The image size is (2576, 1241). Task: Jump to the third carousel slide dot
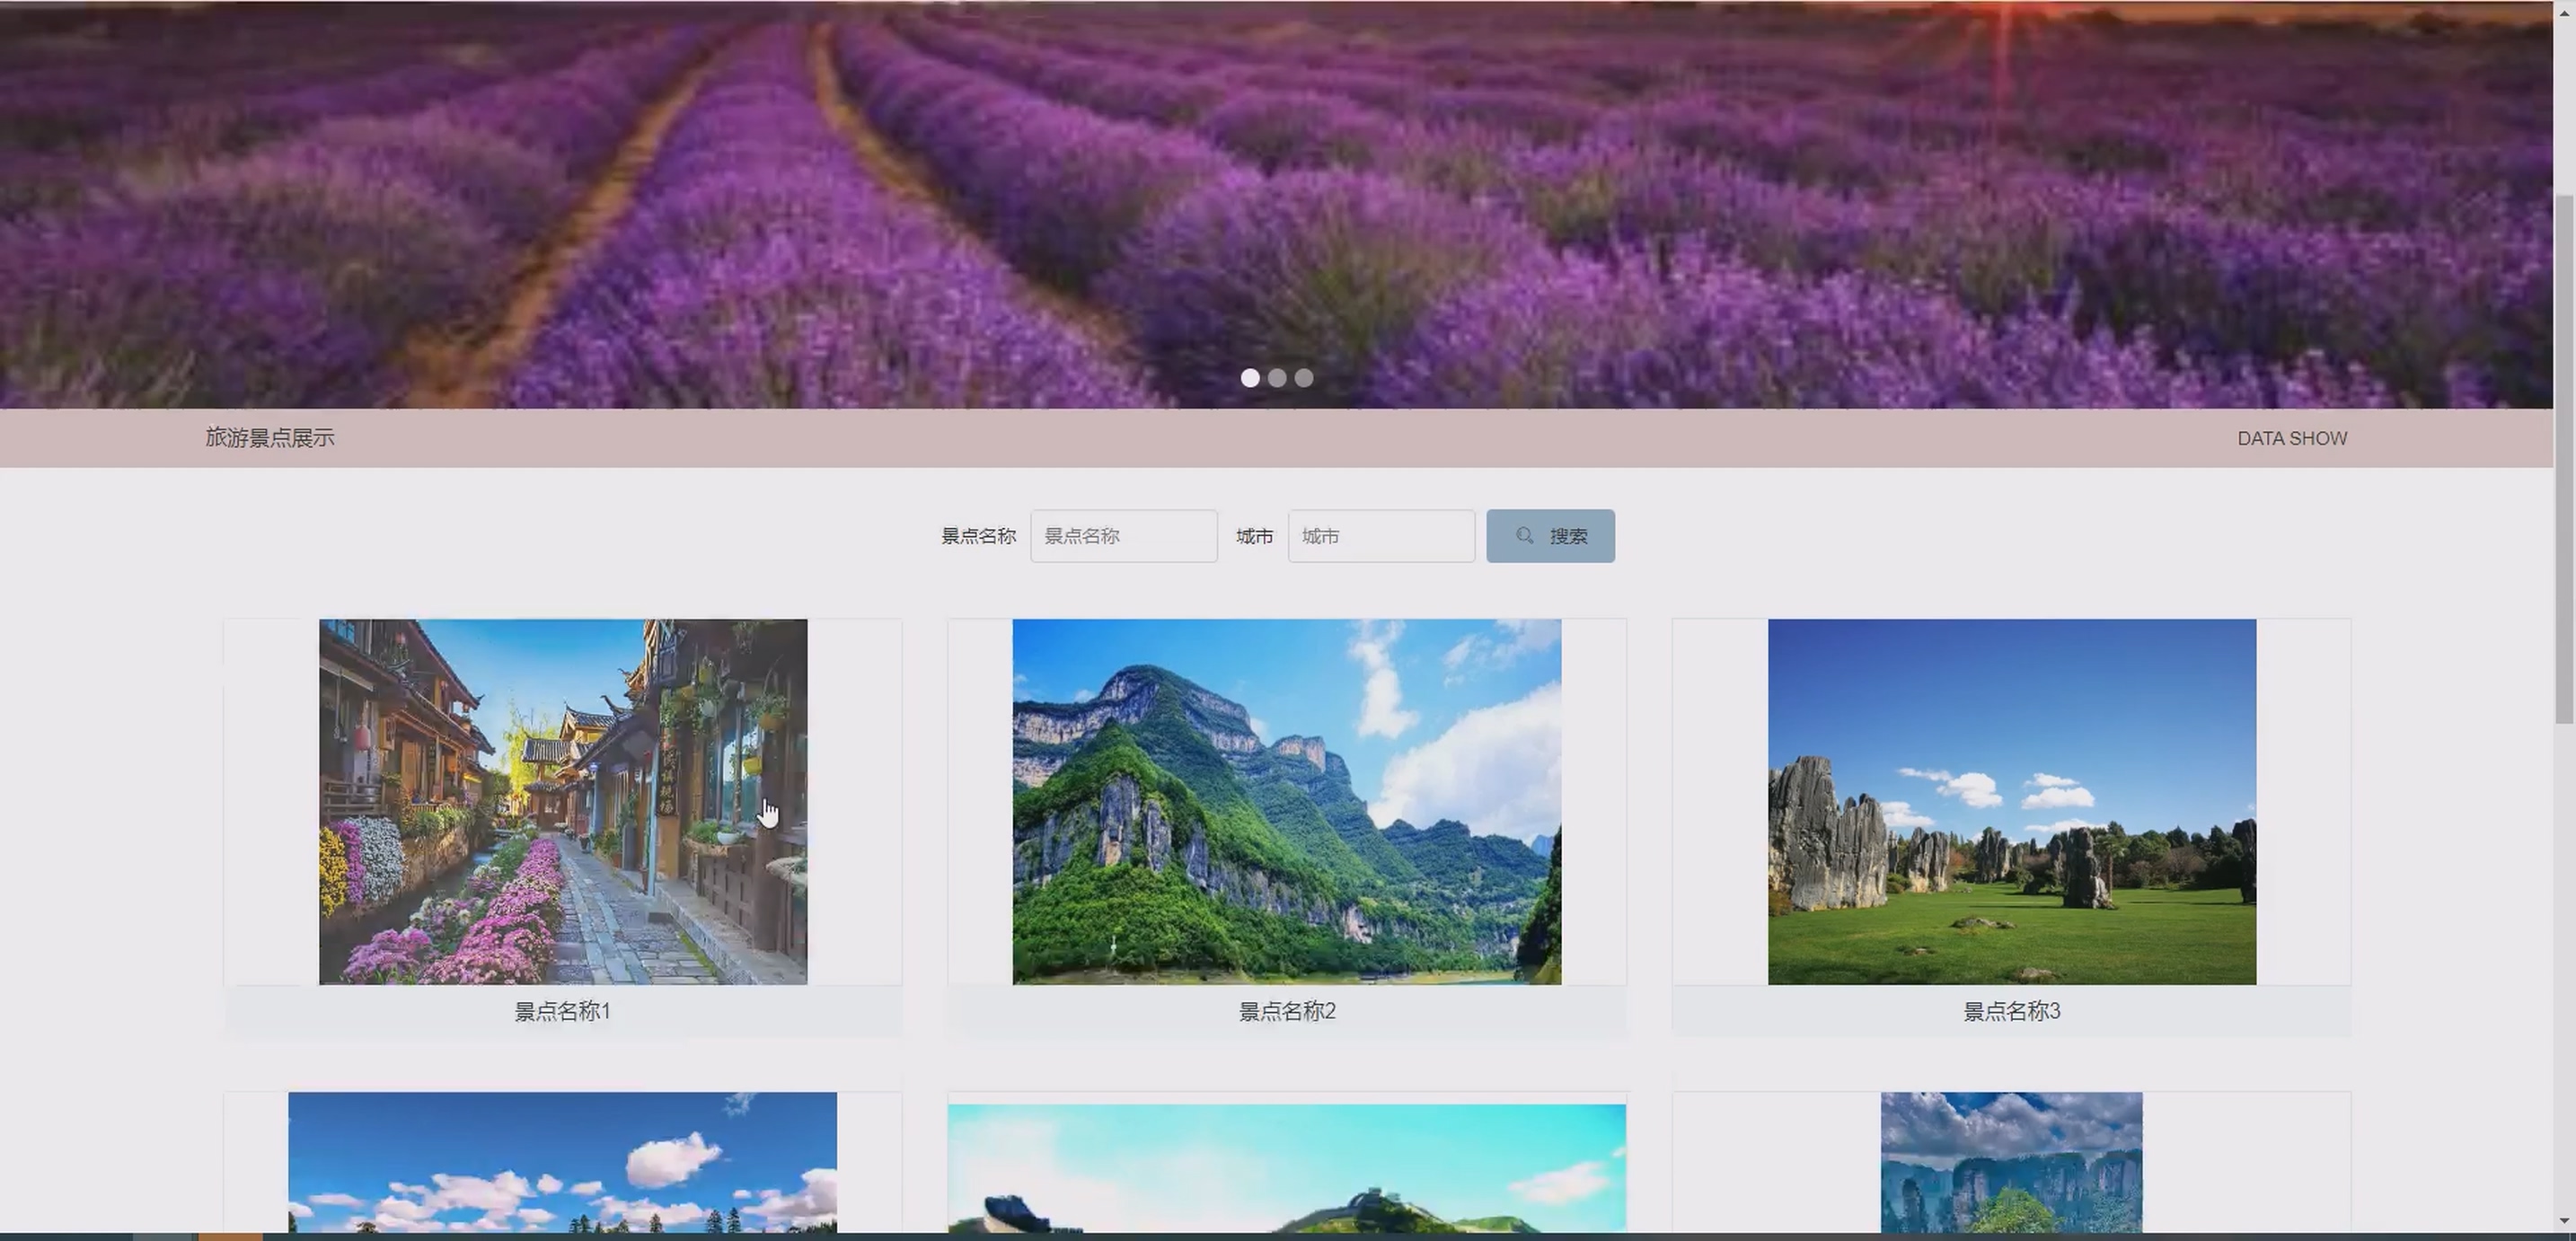pos(1304,378)
